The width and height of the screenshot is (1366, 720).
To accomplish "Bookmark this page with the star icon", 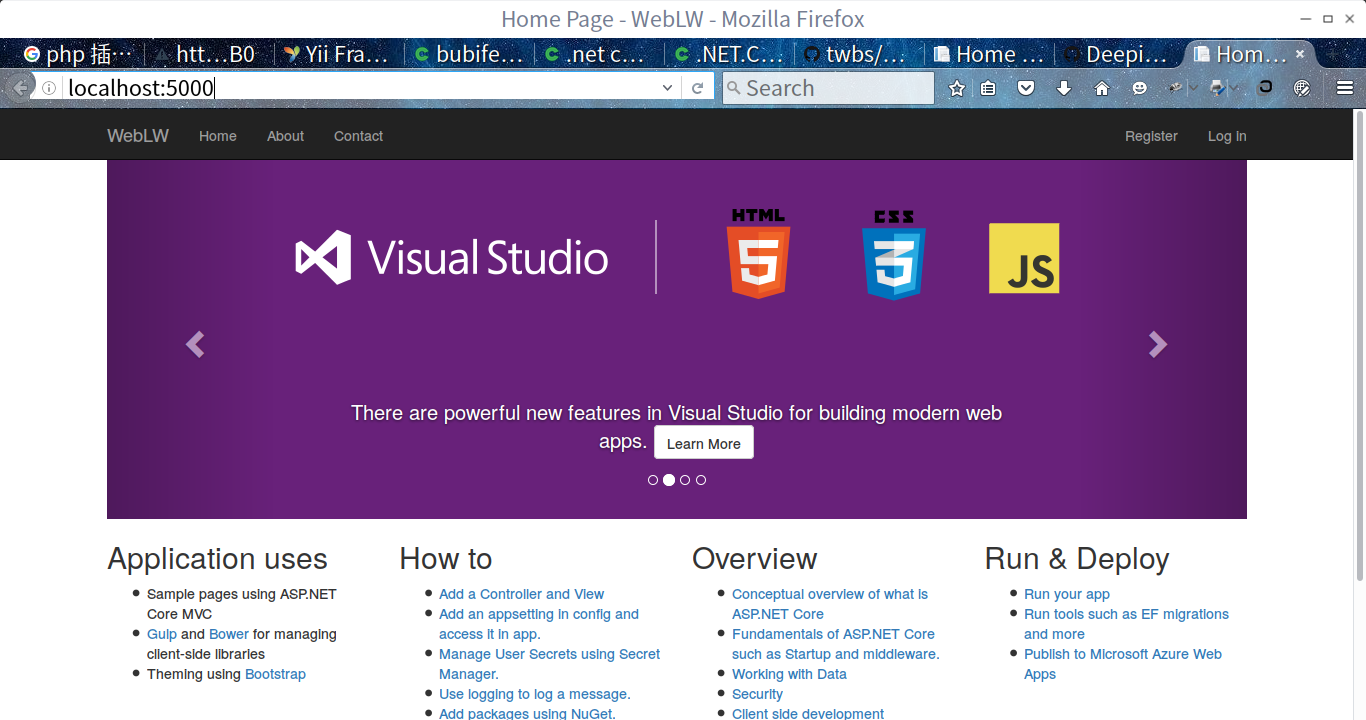I will pos(957,88).
